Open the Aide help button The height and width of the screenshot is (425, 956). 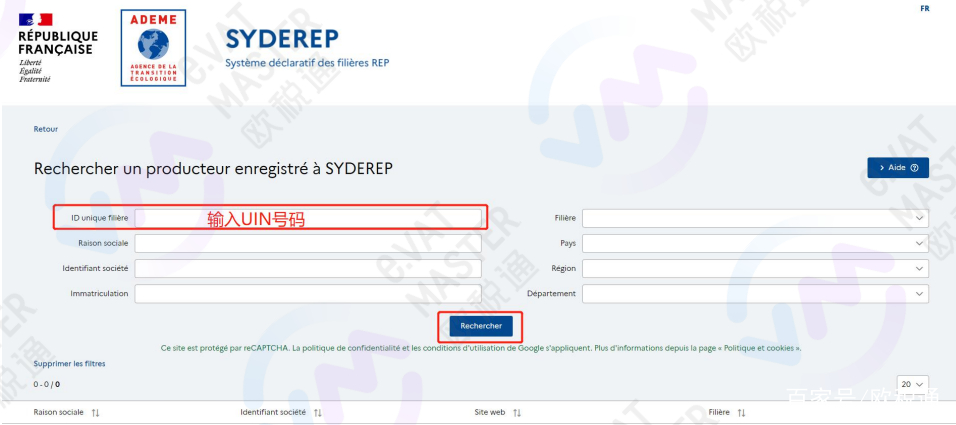point(898,168)
